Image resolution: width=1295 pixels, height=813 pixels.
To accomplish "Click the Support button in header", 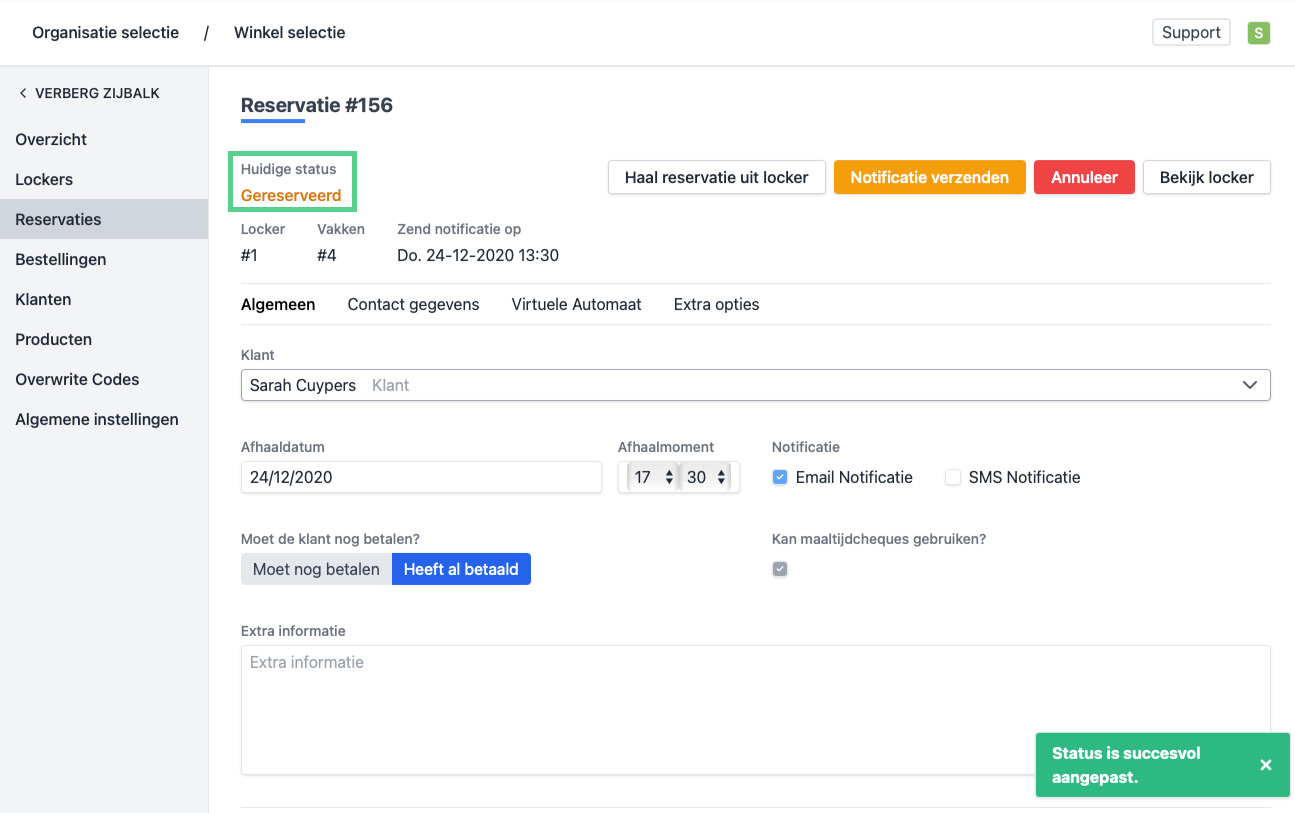I will [x=1190, y=33].
